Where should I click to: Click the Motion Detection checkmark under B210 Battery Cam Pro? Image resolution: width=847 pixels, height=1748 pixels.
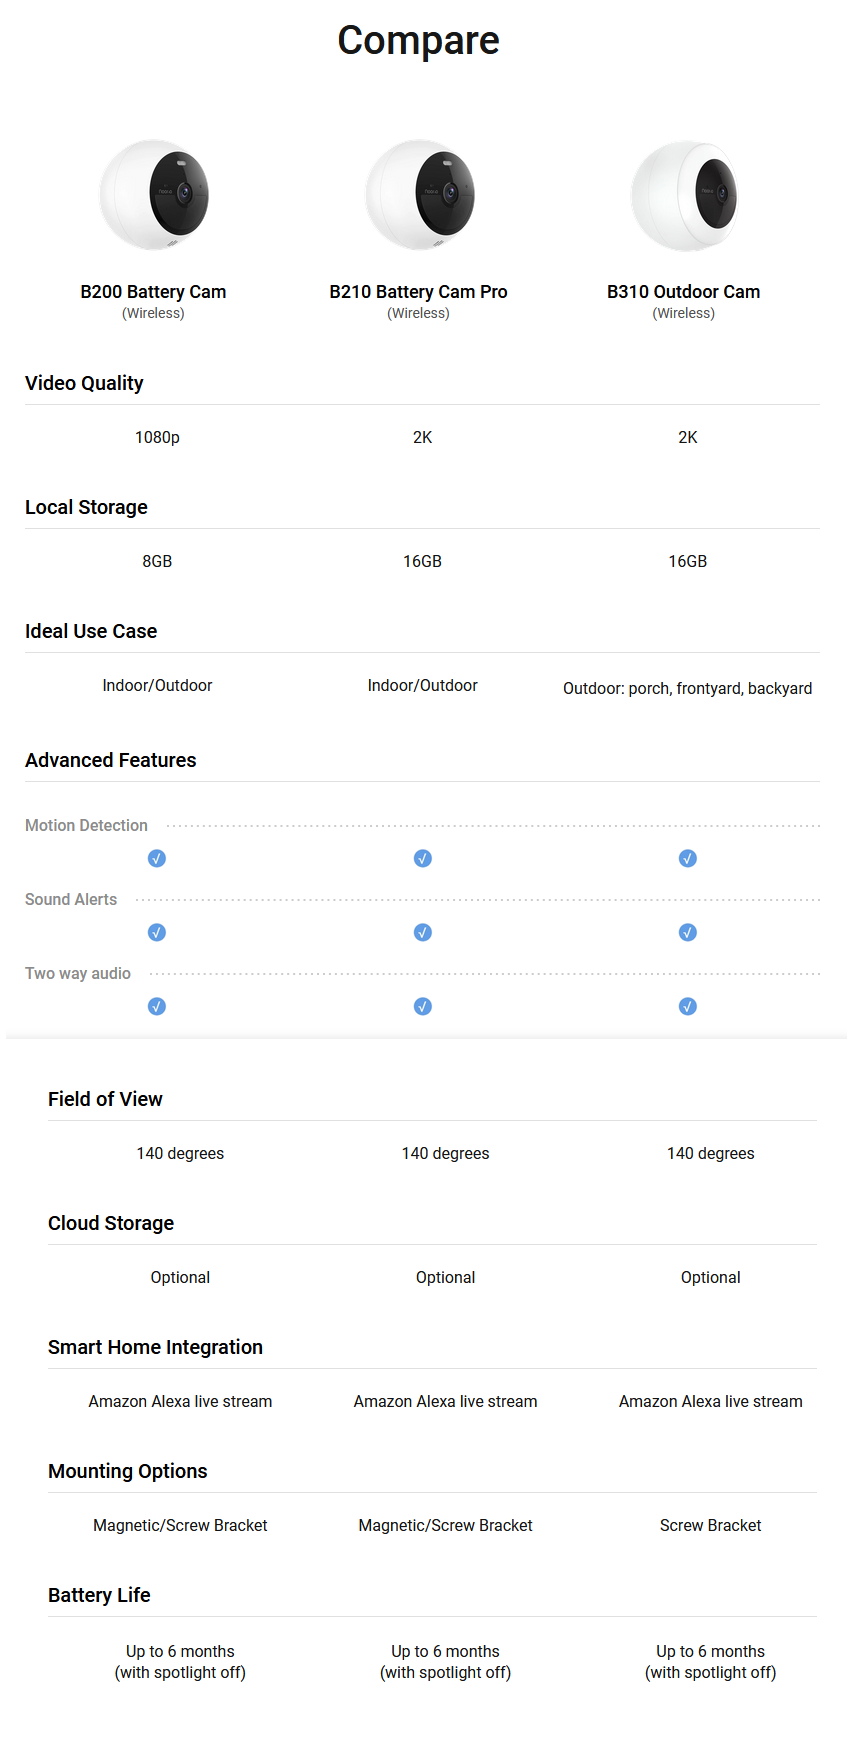(423, 858)
